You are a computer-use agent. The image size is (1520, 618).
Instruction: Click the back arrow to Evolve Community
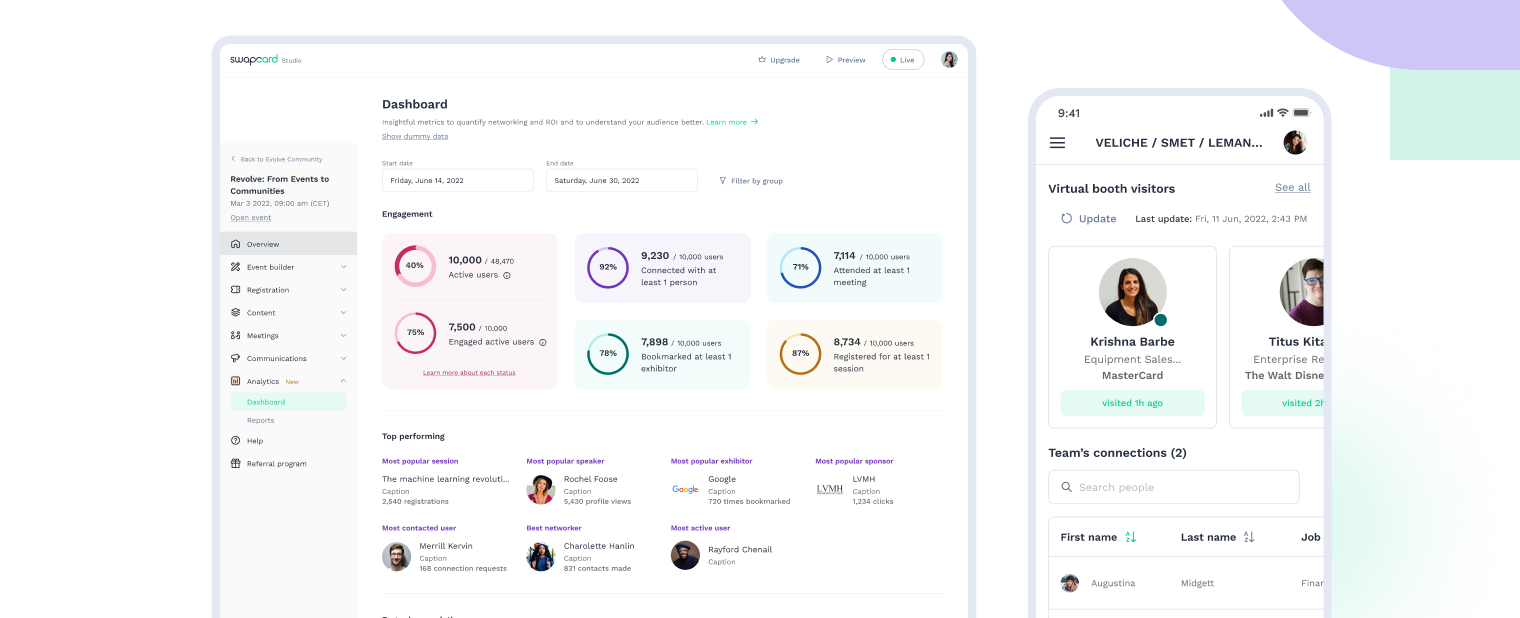tap(233, 159)
